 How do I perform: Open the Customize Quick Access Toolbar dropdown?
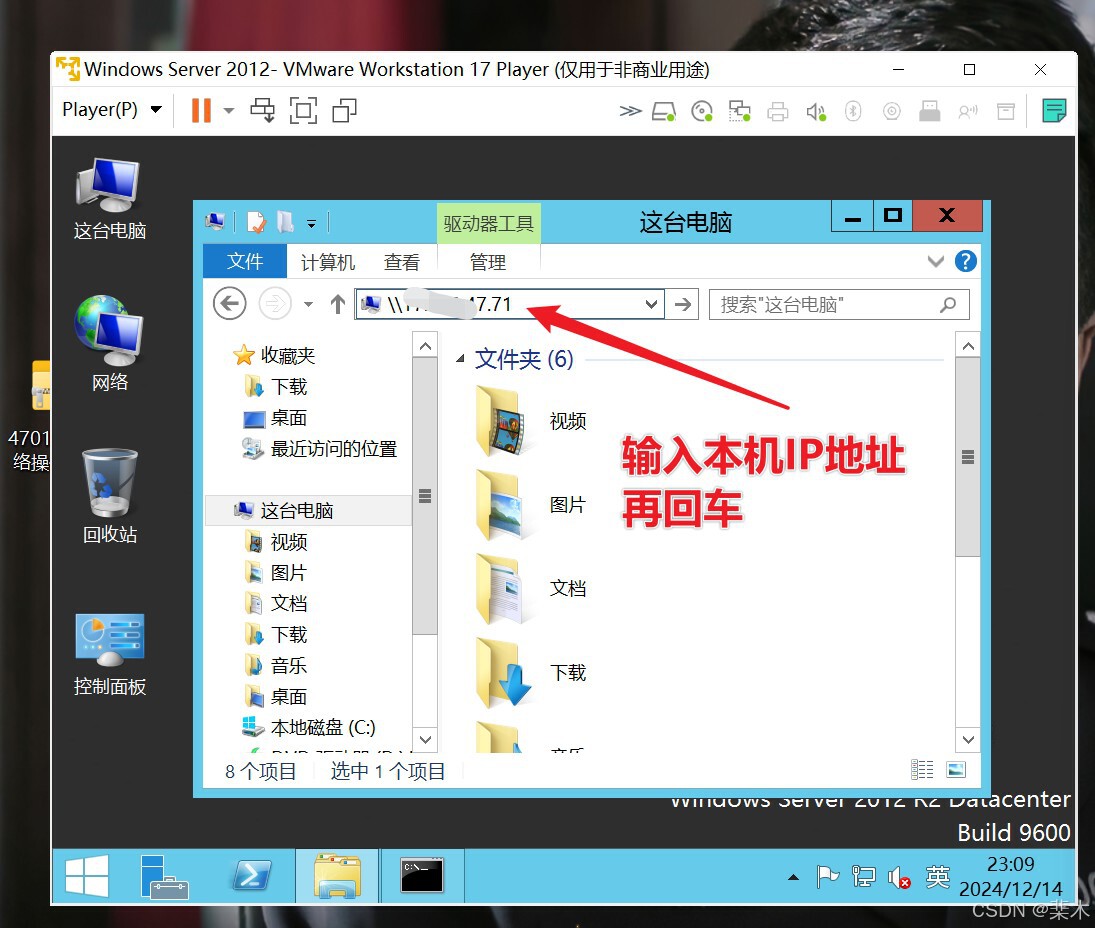[311, 224]
